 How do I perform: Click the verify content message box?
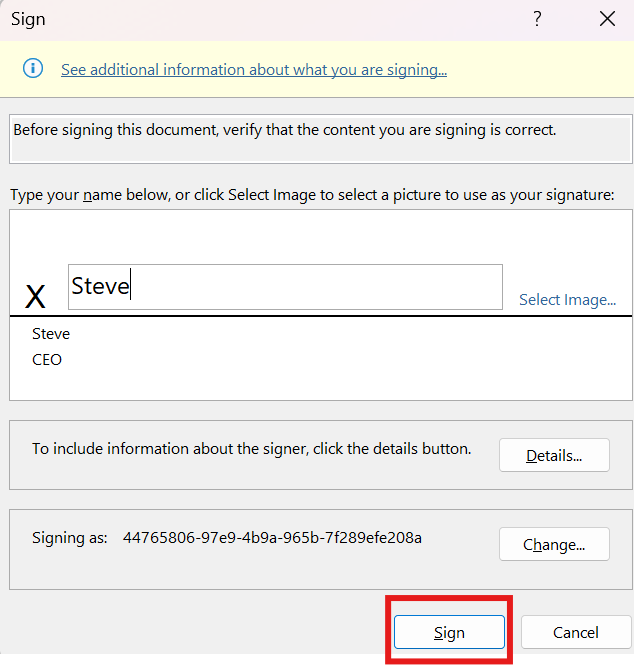pyautogui.click(x=320, y=139)
